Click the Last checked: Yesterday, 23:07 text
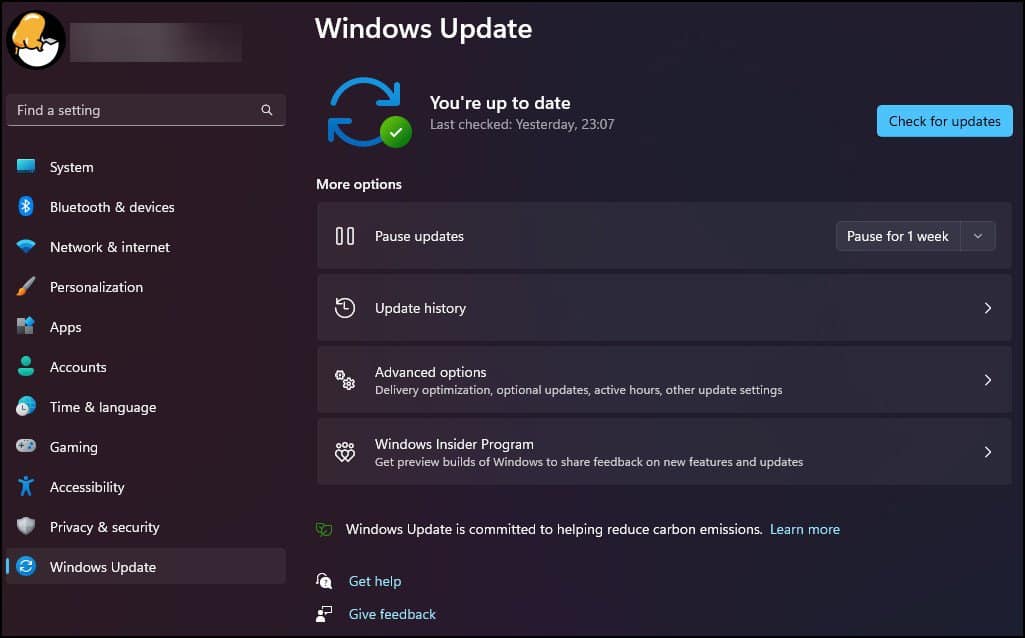This screenshot has width=1025, height=638. click(x=522, y=124)
